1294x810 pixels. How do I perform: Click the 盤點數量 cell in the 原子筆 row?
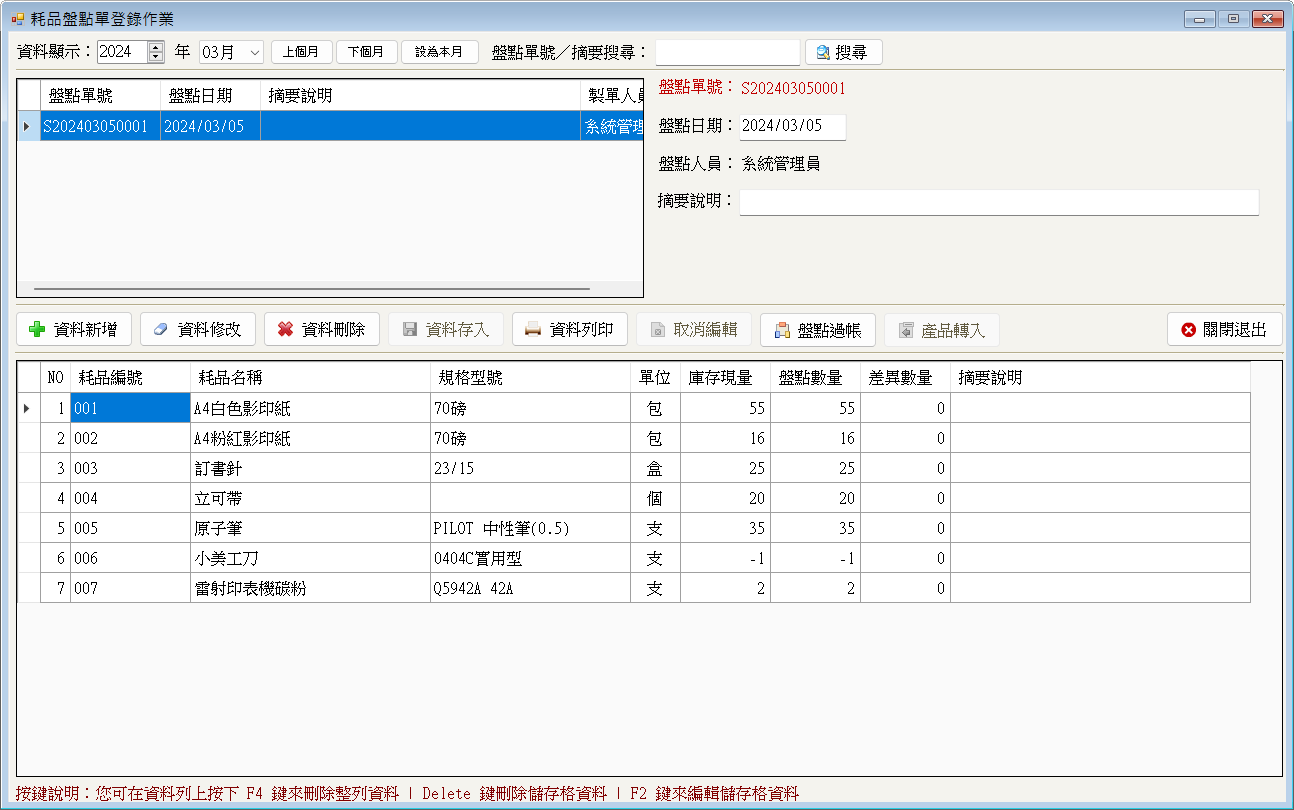tap(814, 528)
